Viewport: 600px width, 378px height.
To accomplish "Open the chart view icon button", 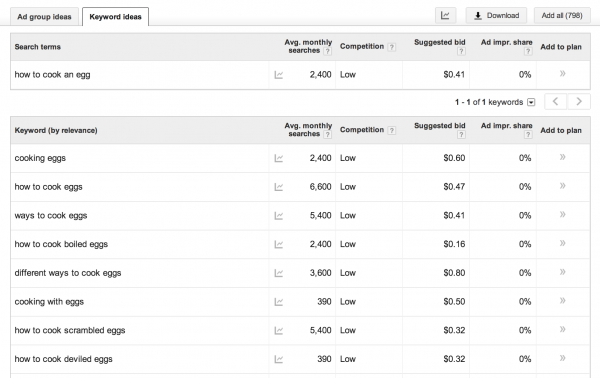I will tap(445, 16).
